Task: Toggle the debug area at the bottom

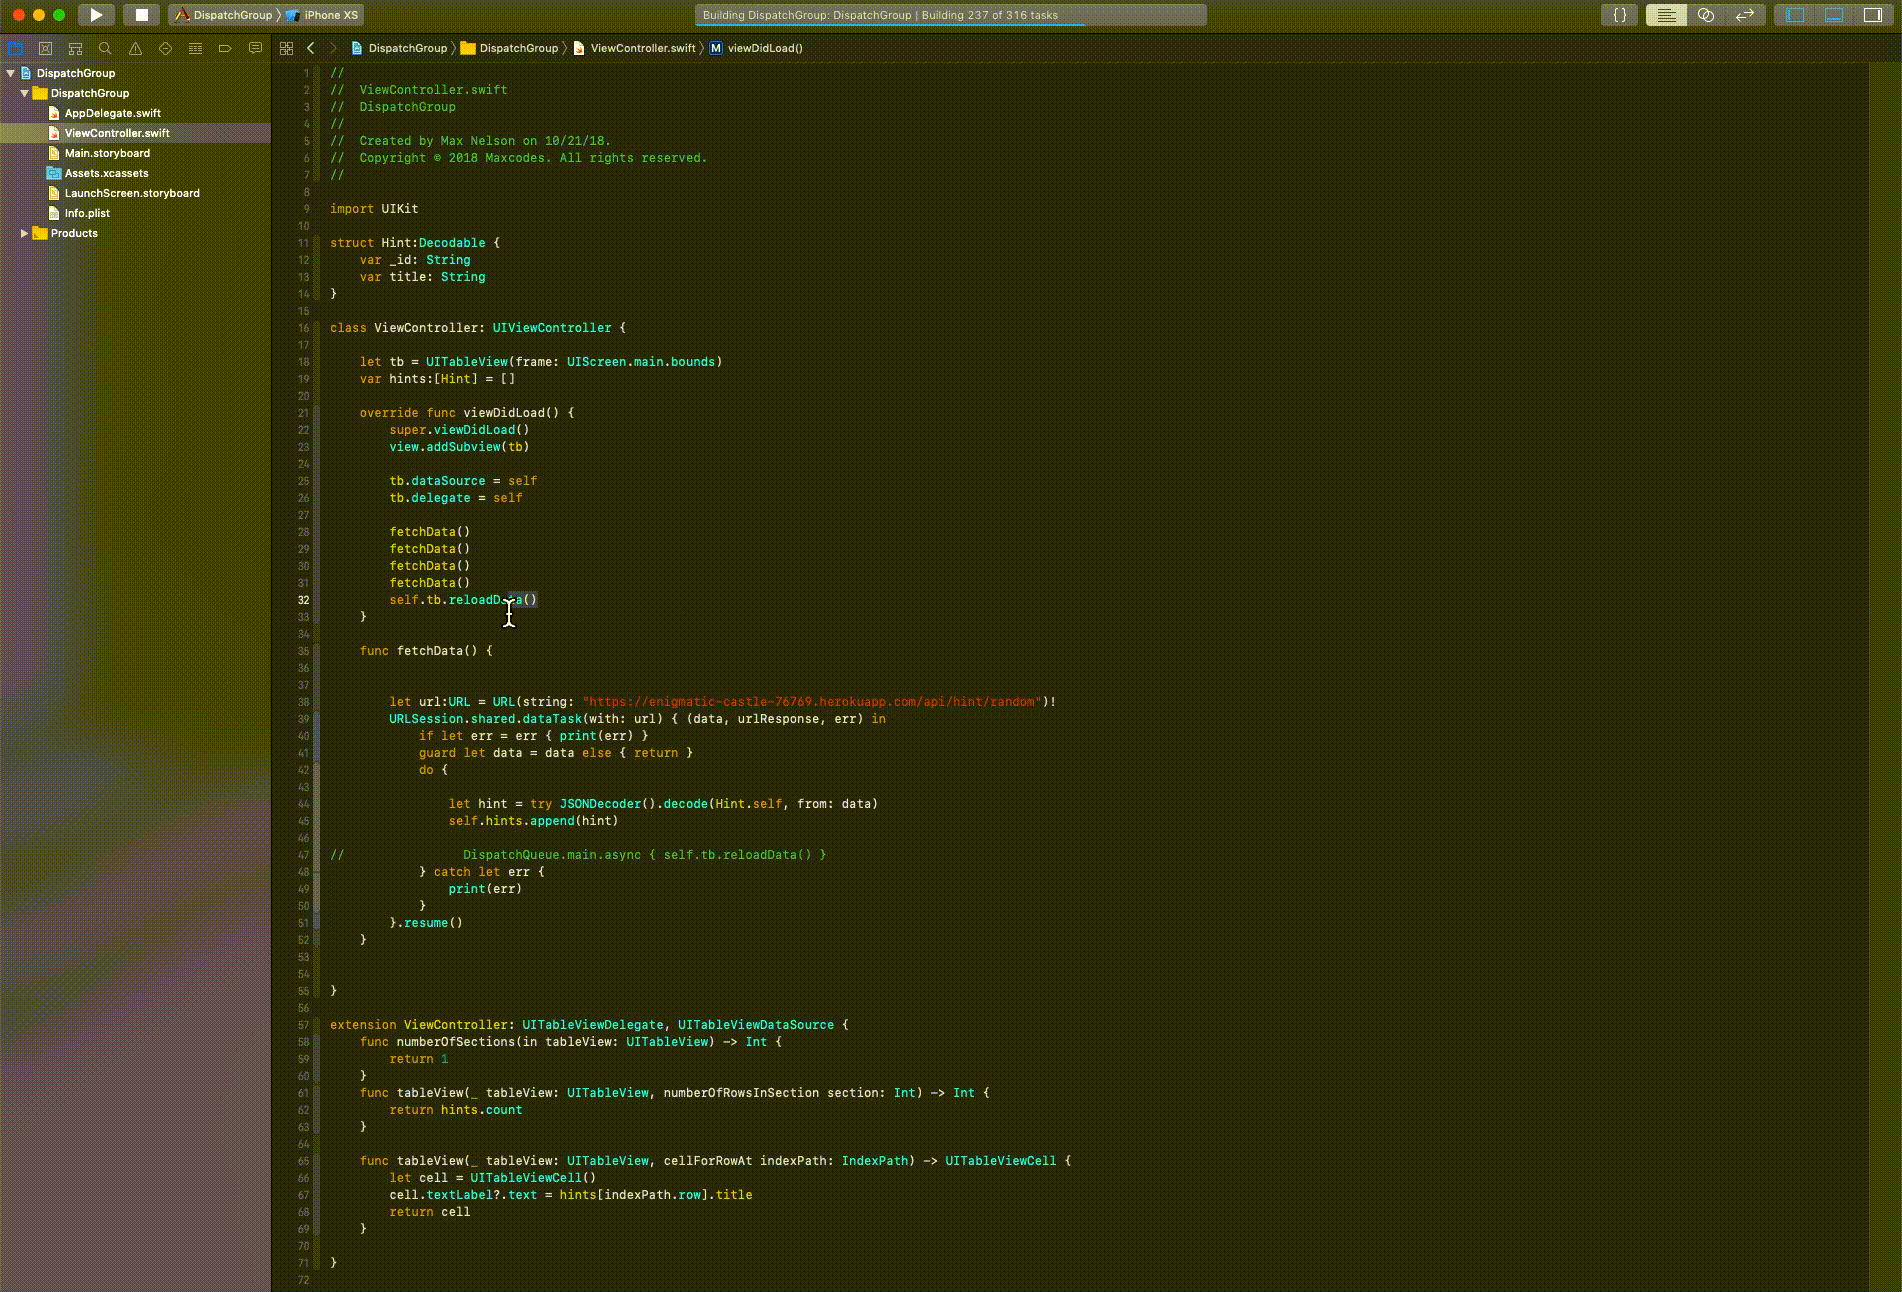Action: [x=1834, y=15]
